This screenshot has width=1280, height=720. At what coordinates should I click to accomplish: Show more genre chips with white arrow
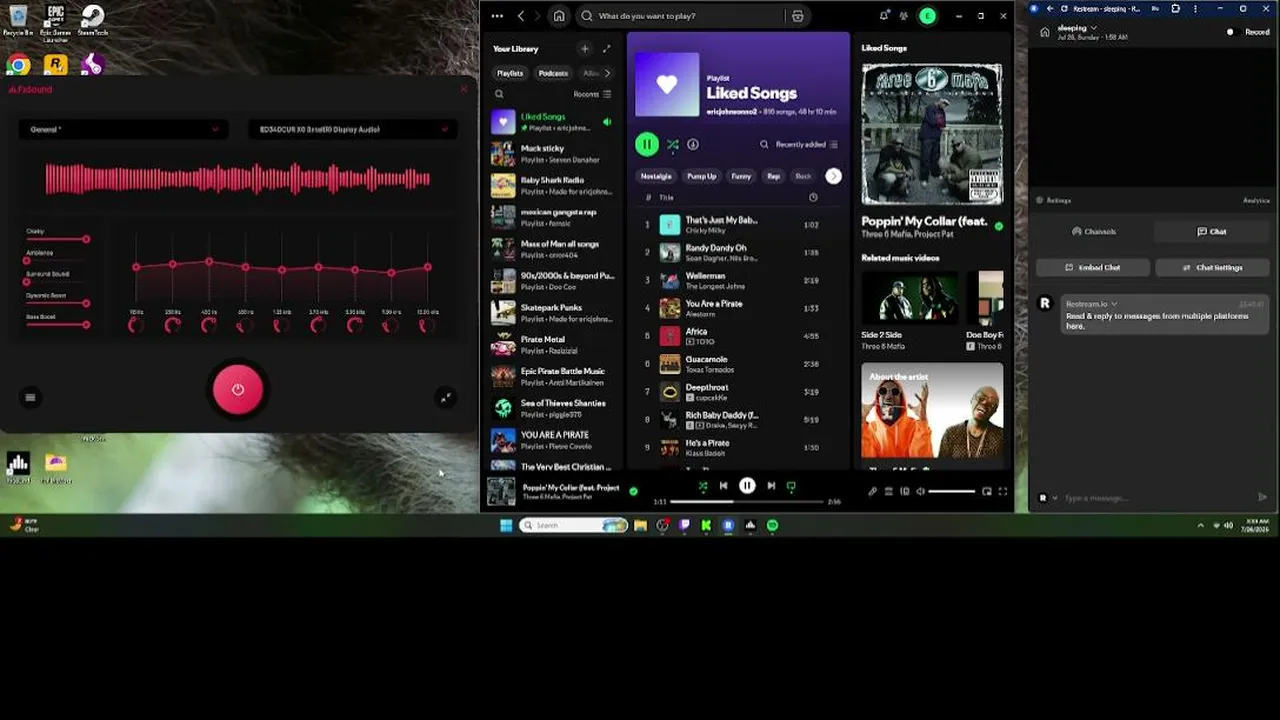pyautogui.click(x=833, y=176)
